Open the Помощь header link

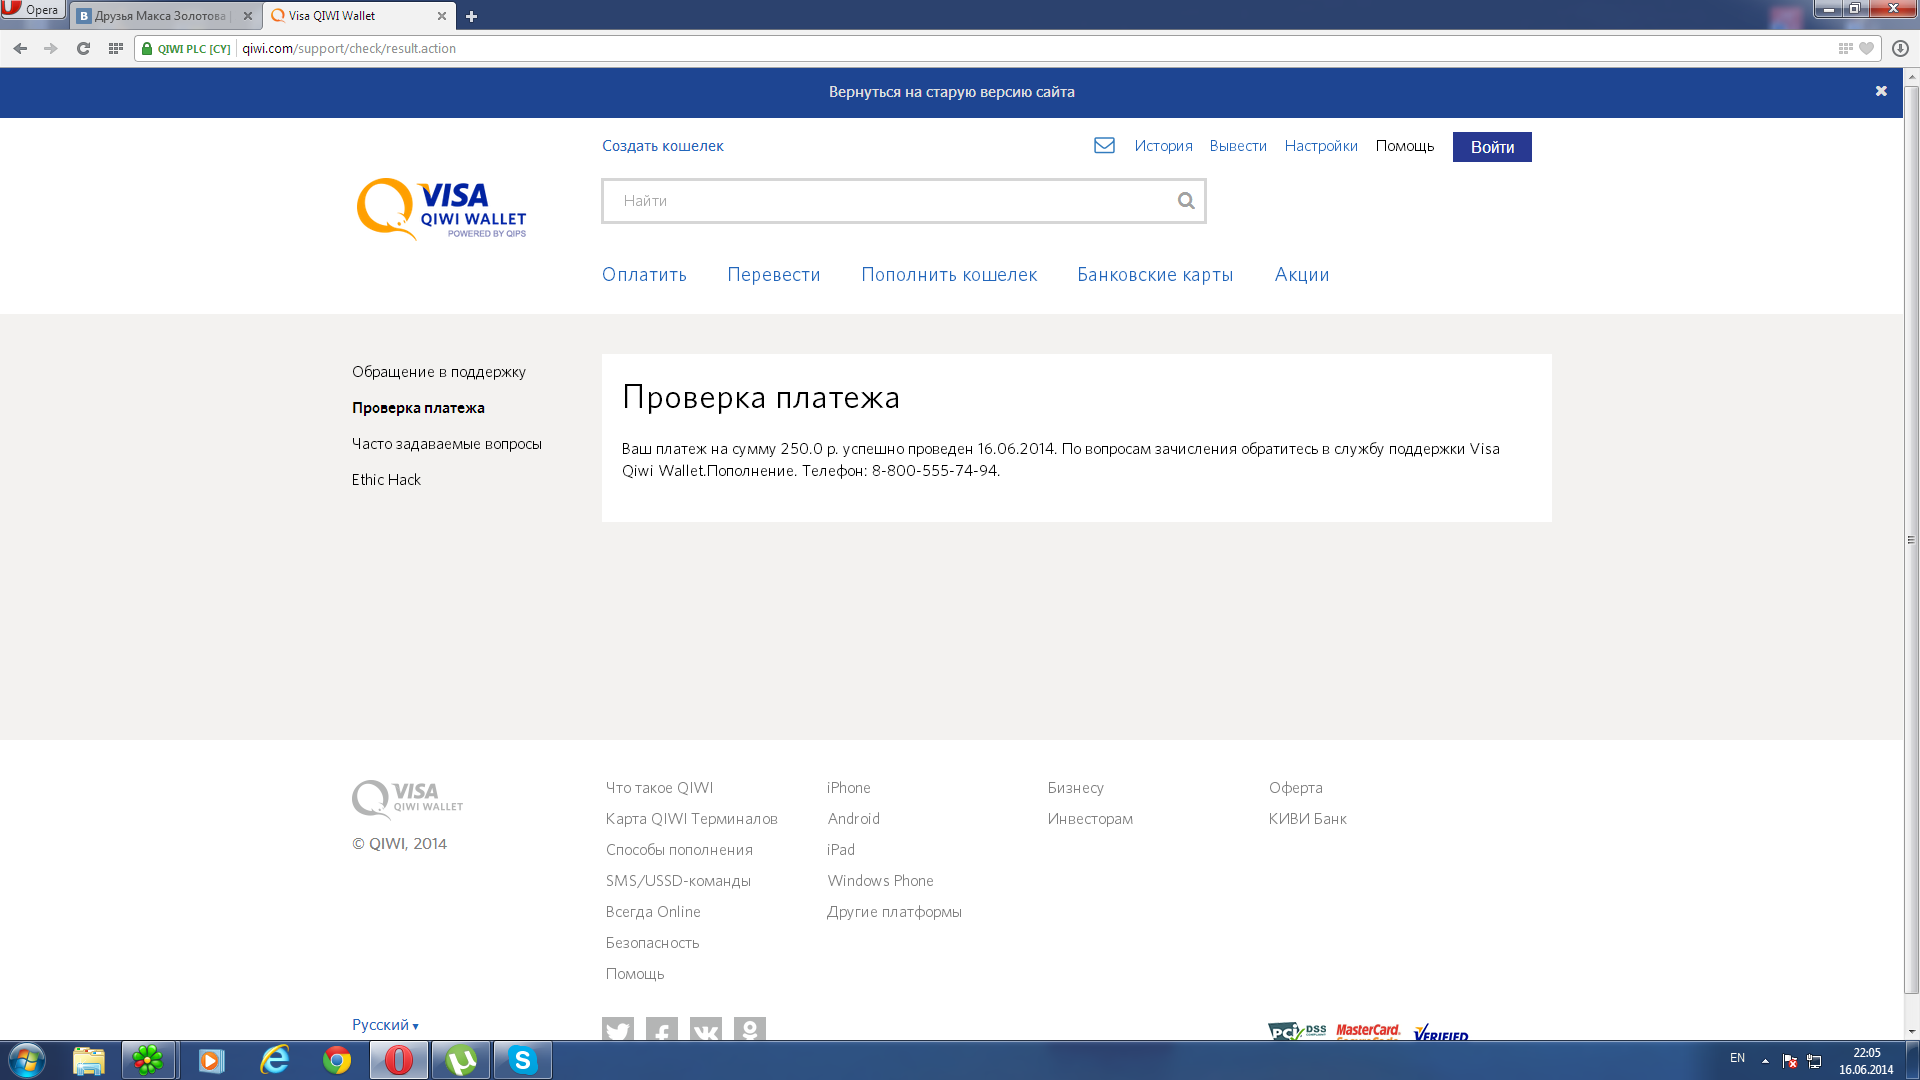tap(1405, 146)
